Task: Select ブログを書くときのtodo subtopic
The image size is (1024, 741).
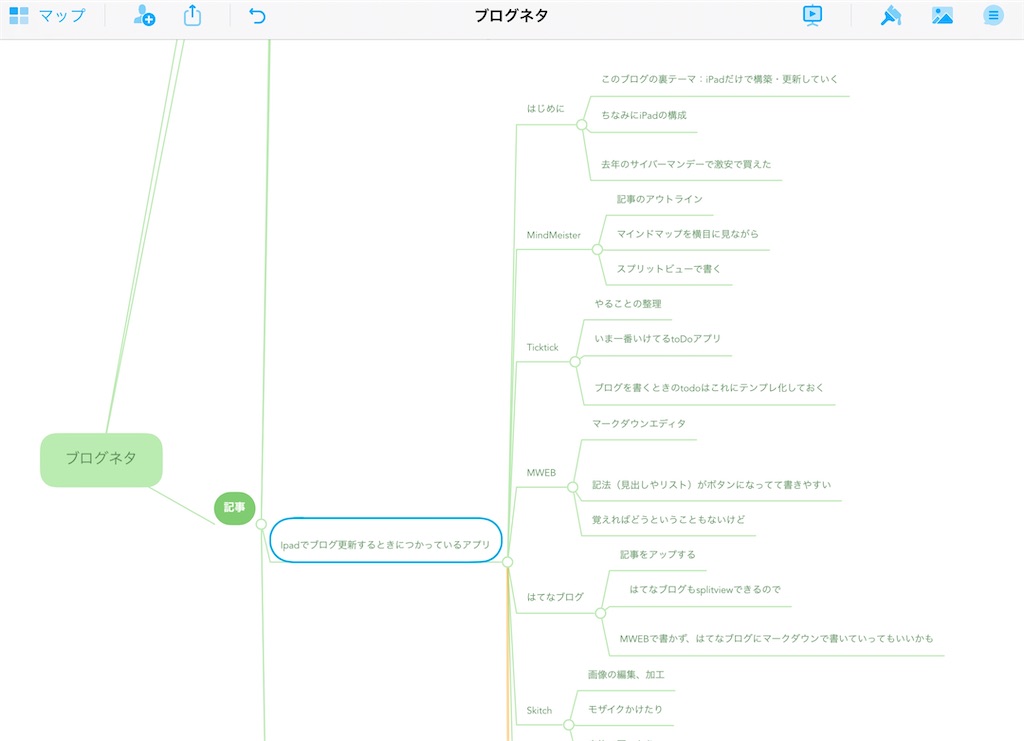Action: (x=709, y=387)
